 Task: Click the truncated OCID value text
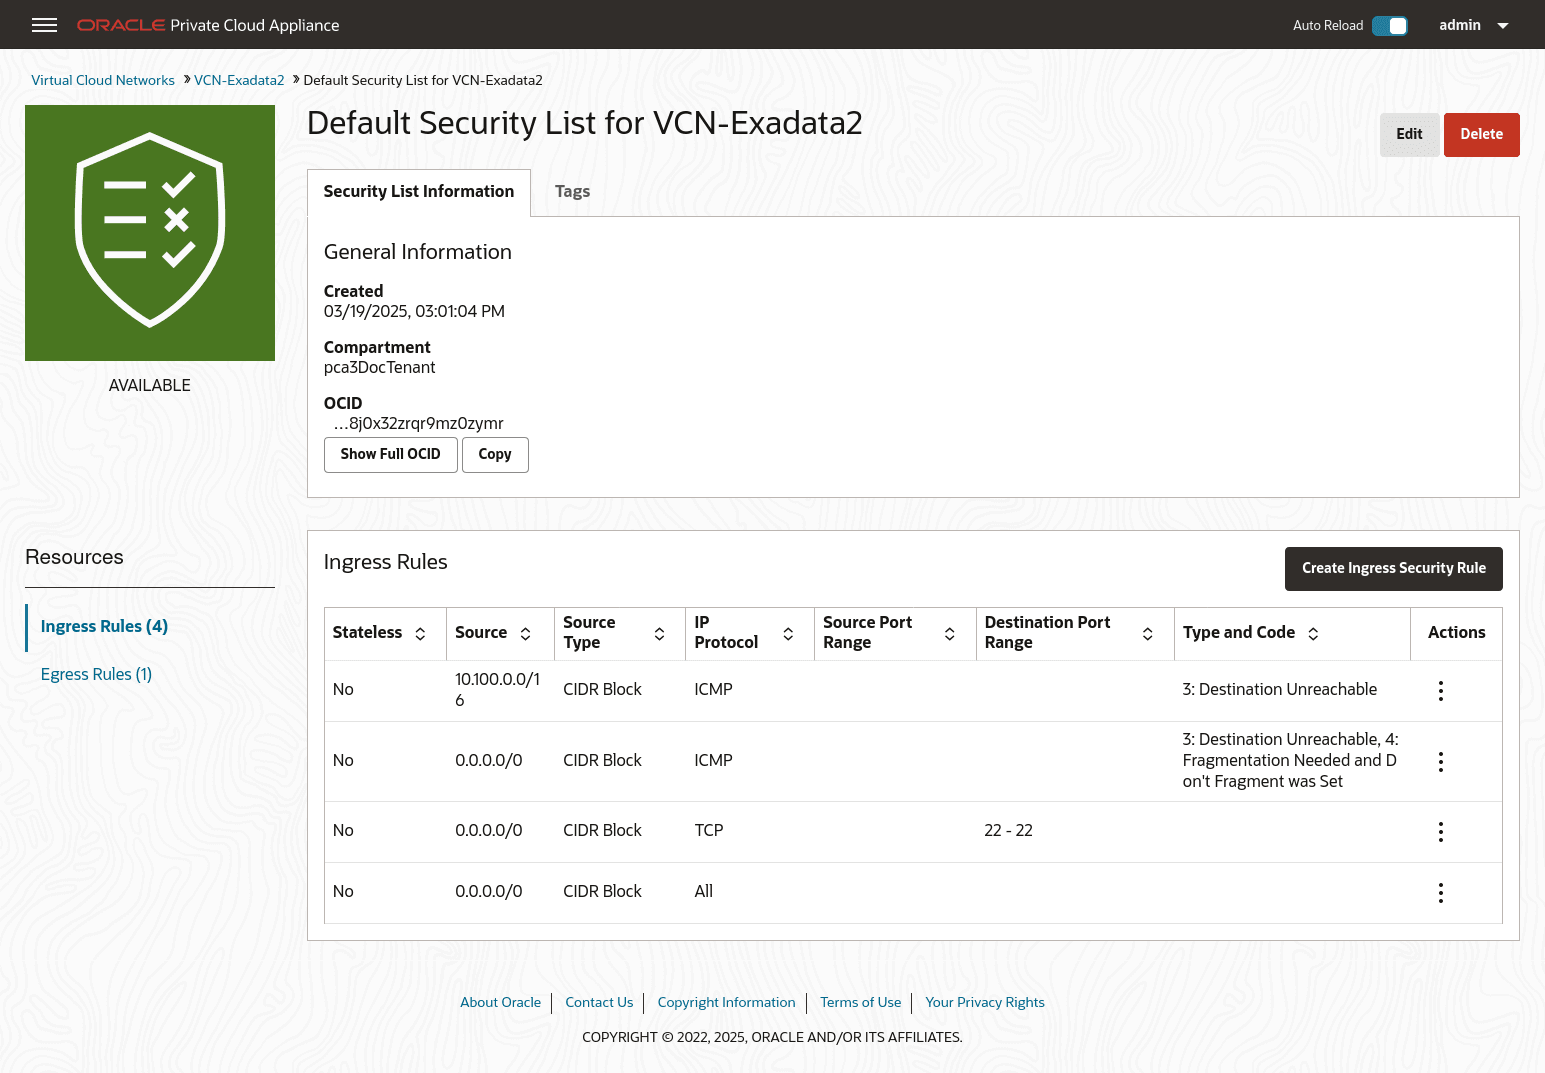[418, 424]
